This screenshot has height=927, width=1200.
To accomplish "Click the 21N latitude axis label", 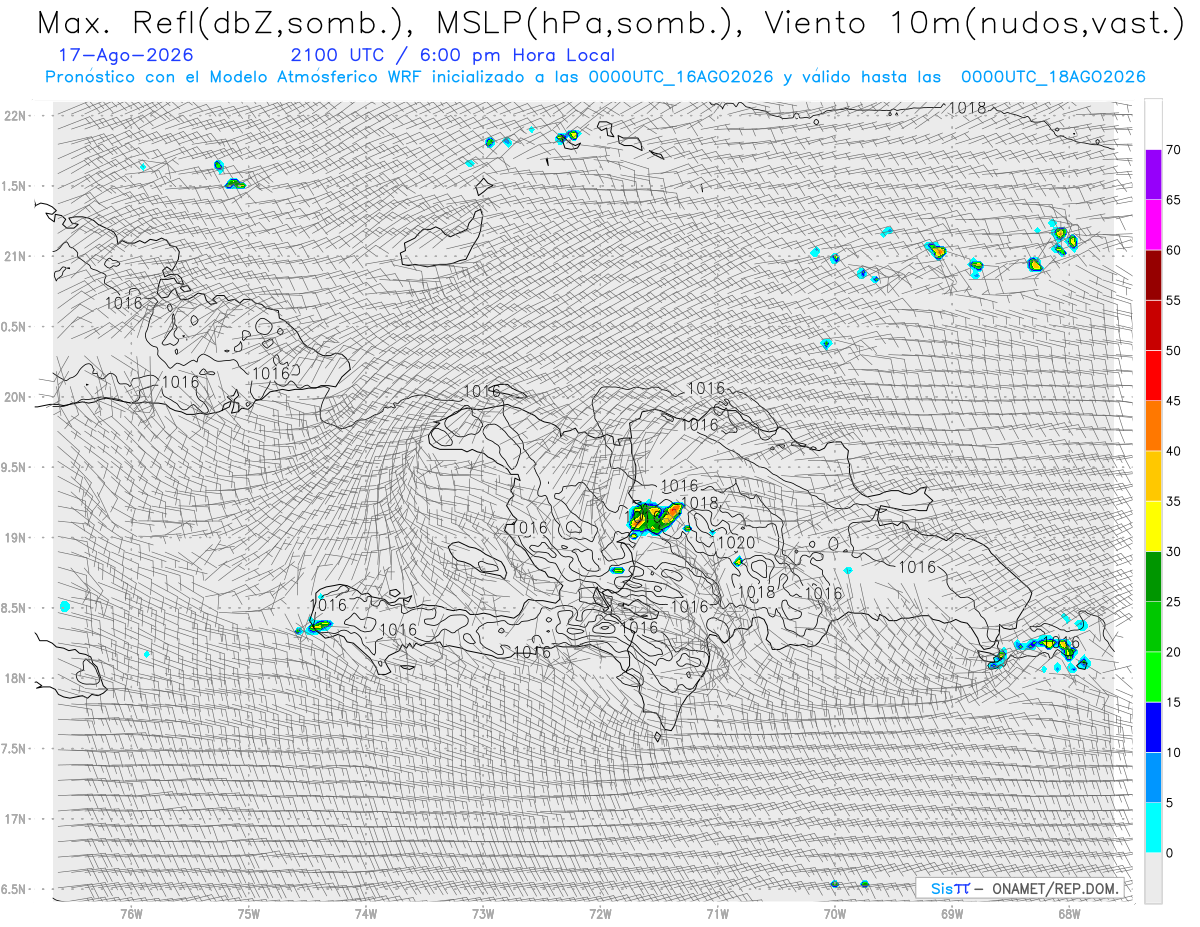I will (17, 256).
